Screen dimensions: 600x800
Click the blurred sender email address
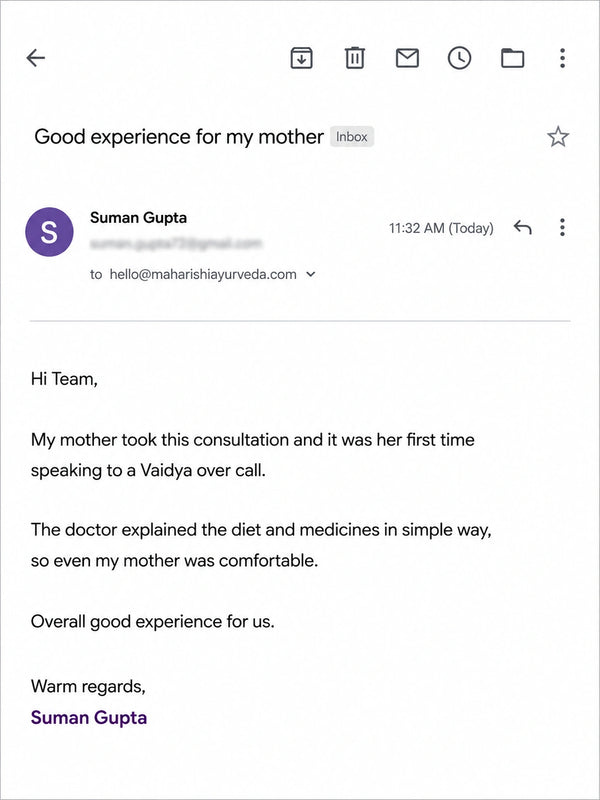[176, 244]
